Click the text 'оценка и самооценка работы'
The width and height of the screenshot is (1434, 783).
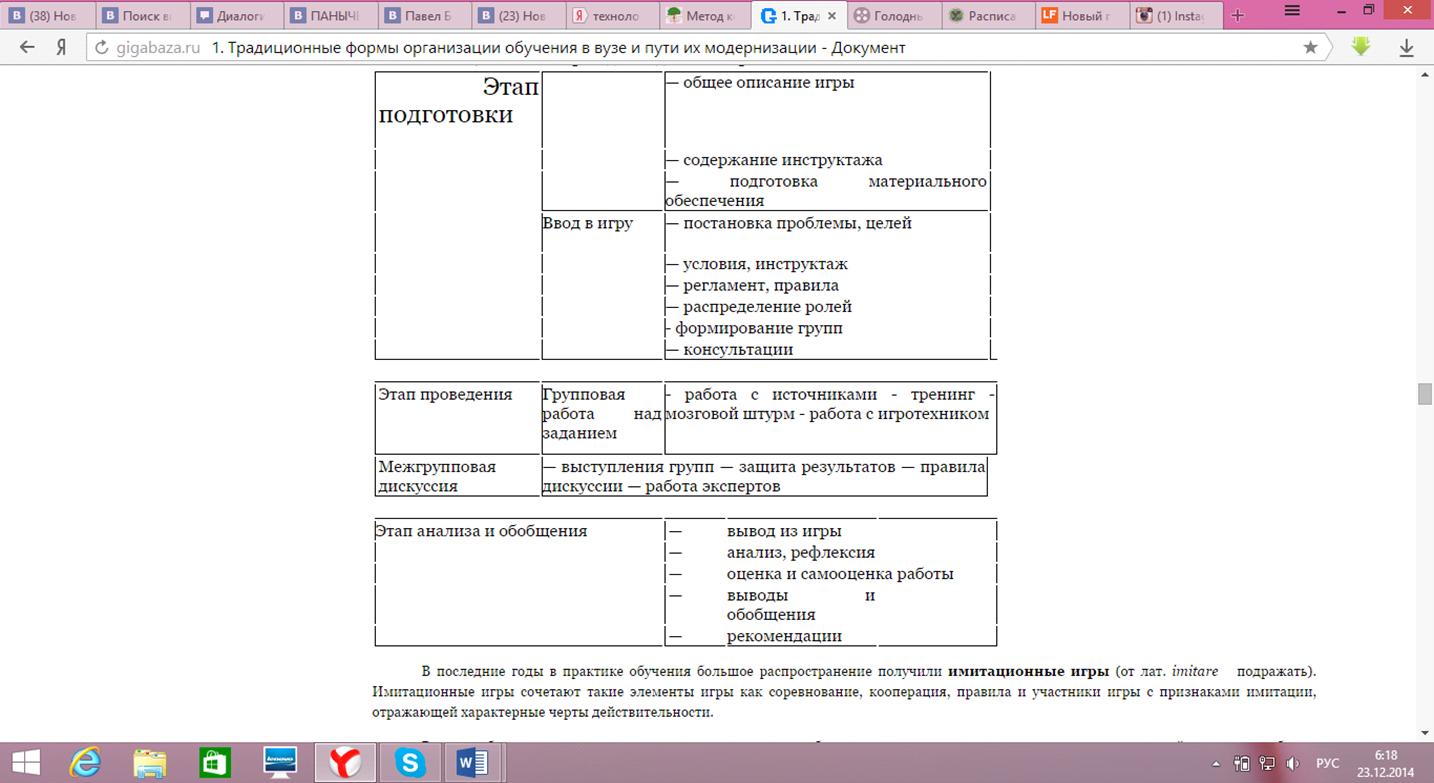tap(840, 573)
